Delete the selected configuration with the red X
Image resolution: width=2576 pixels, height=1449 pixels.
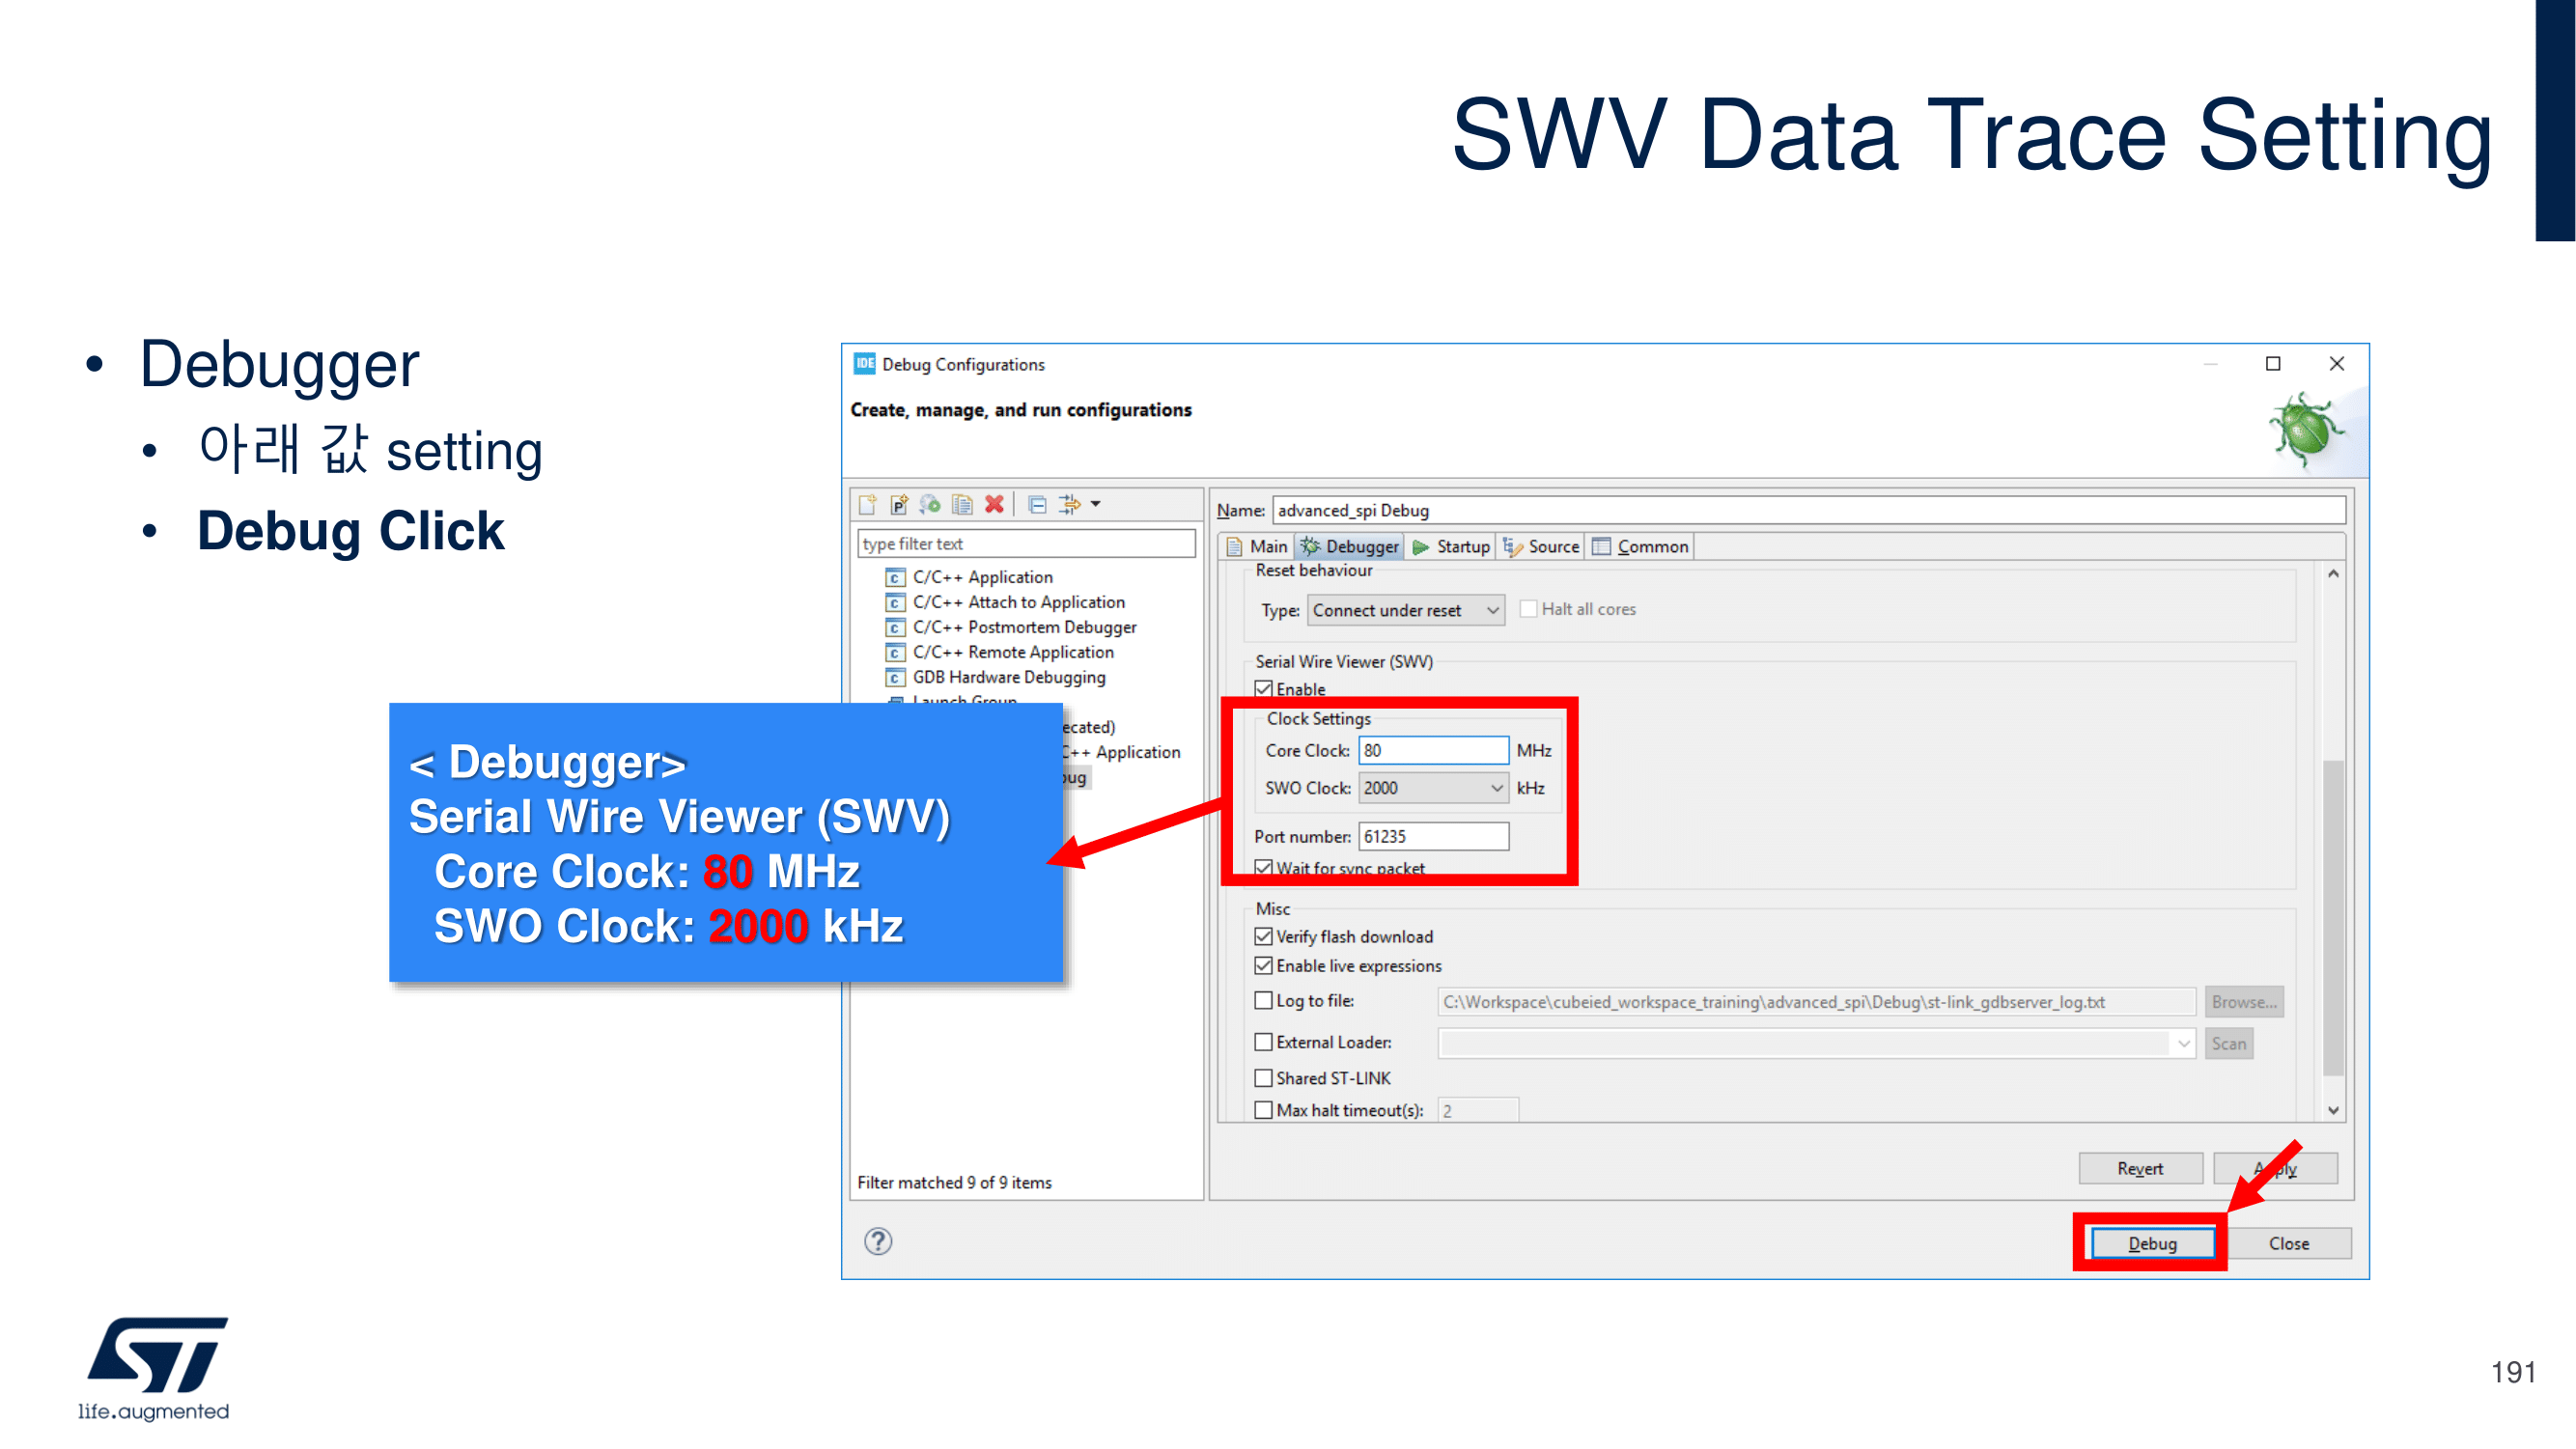[994, 504]
